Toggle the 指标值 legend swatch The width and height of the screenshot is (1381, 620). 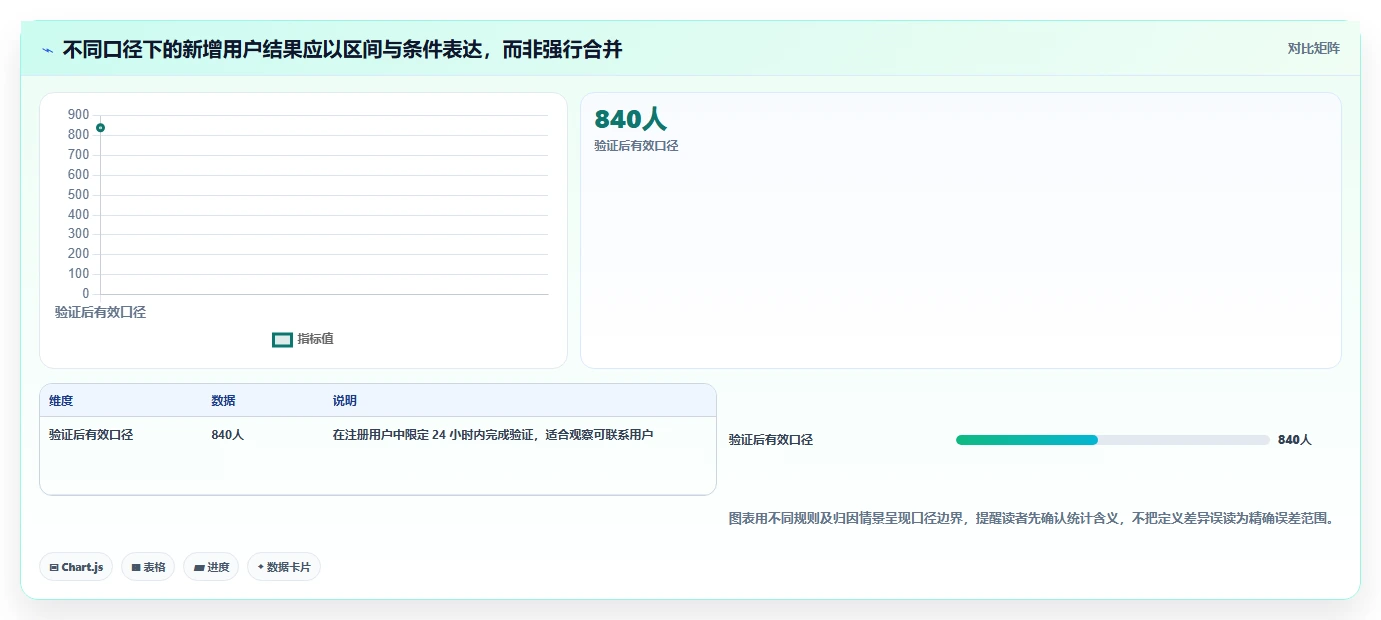click(x=282, y=340)
